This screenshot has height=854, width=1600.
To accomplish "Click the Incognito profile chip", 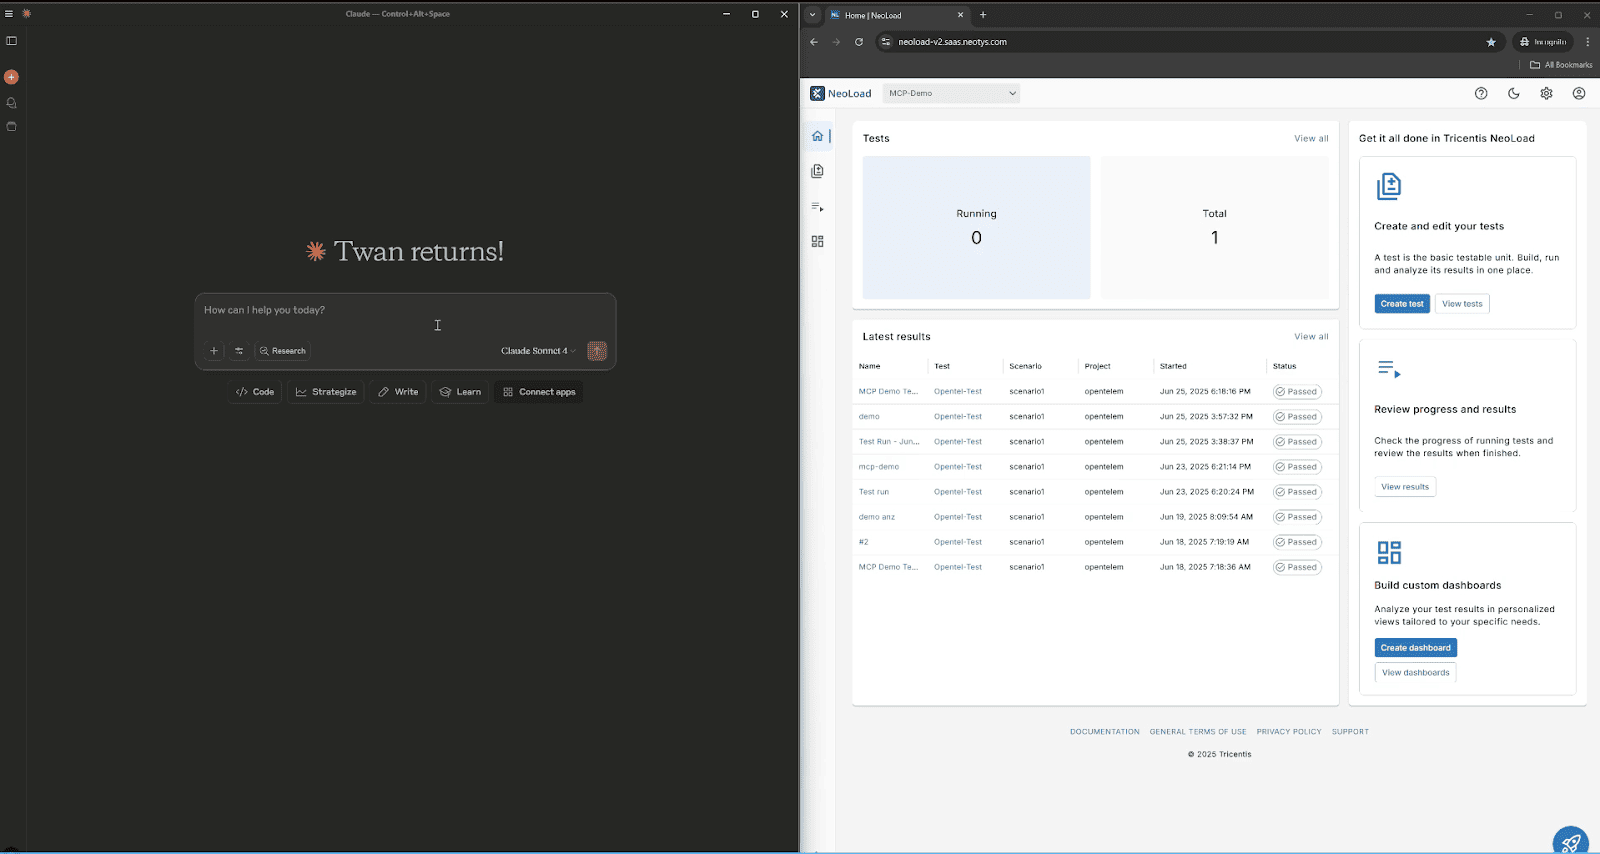I will tap(1543, 42).
